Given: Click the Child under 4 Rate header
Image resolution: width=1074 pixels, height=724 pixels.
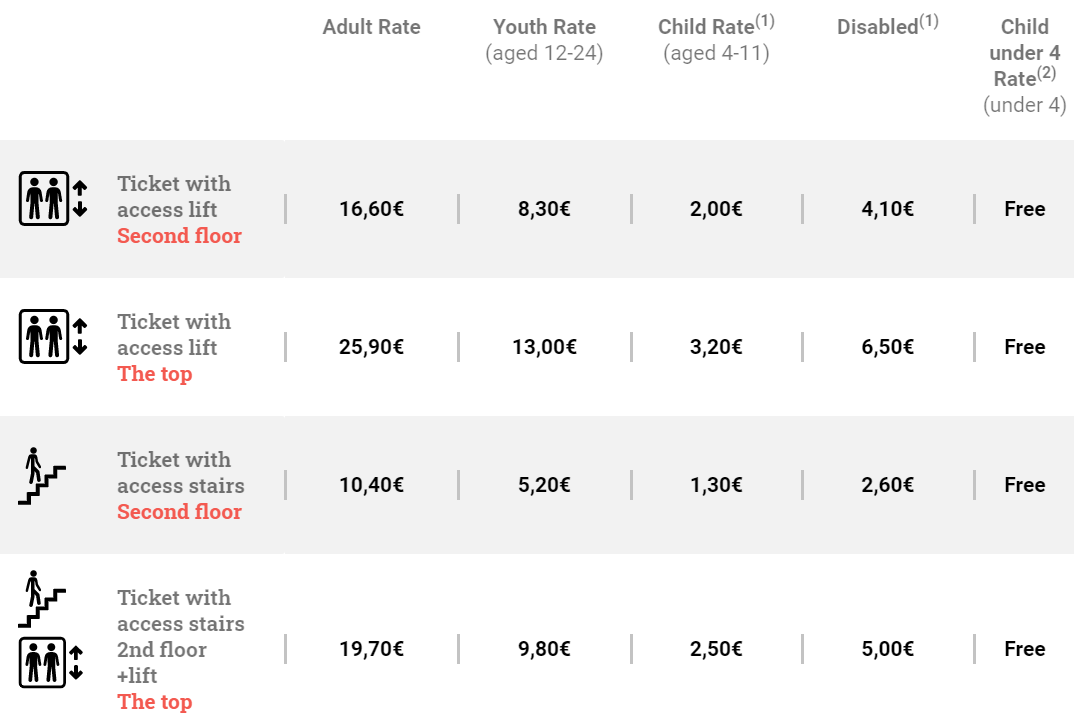Looking at the screenshot, I should (x=1025, y=53).
